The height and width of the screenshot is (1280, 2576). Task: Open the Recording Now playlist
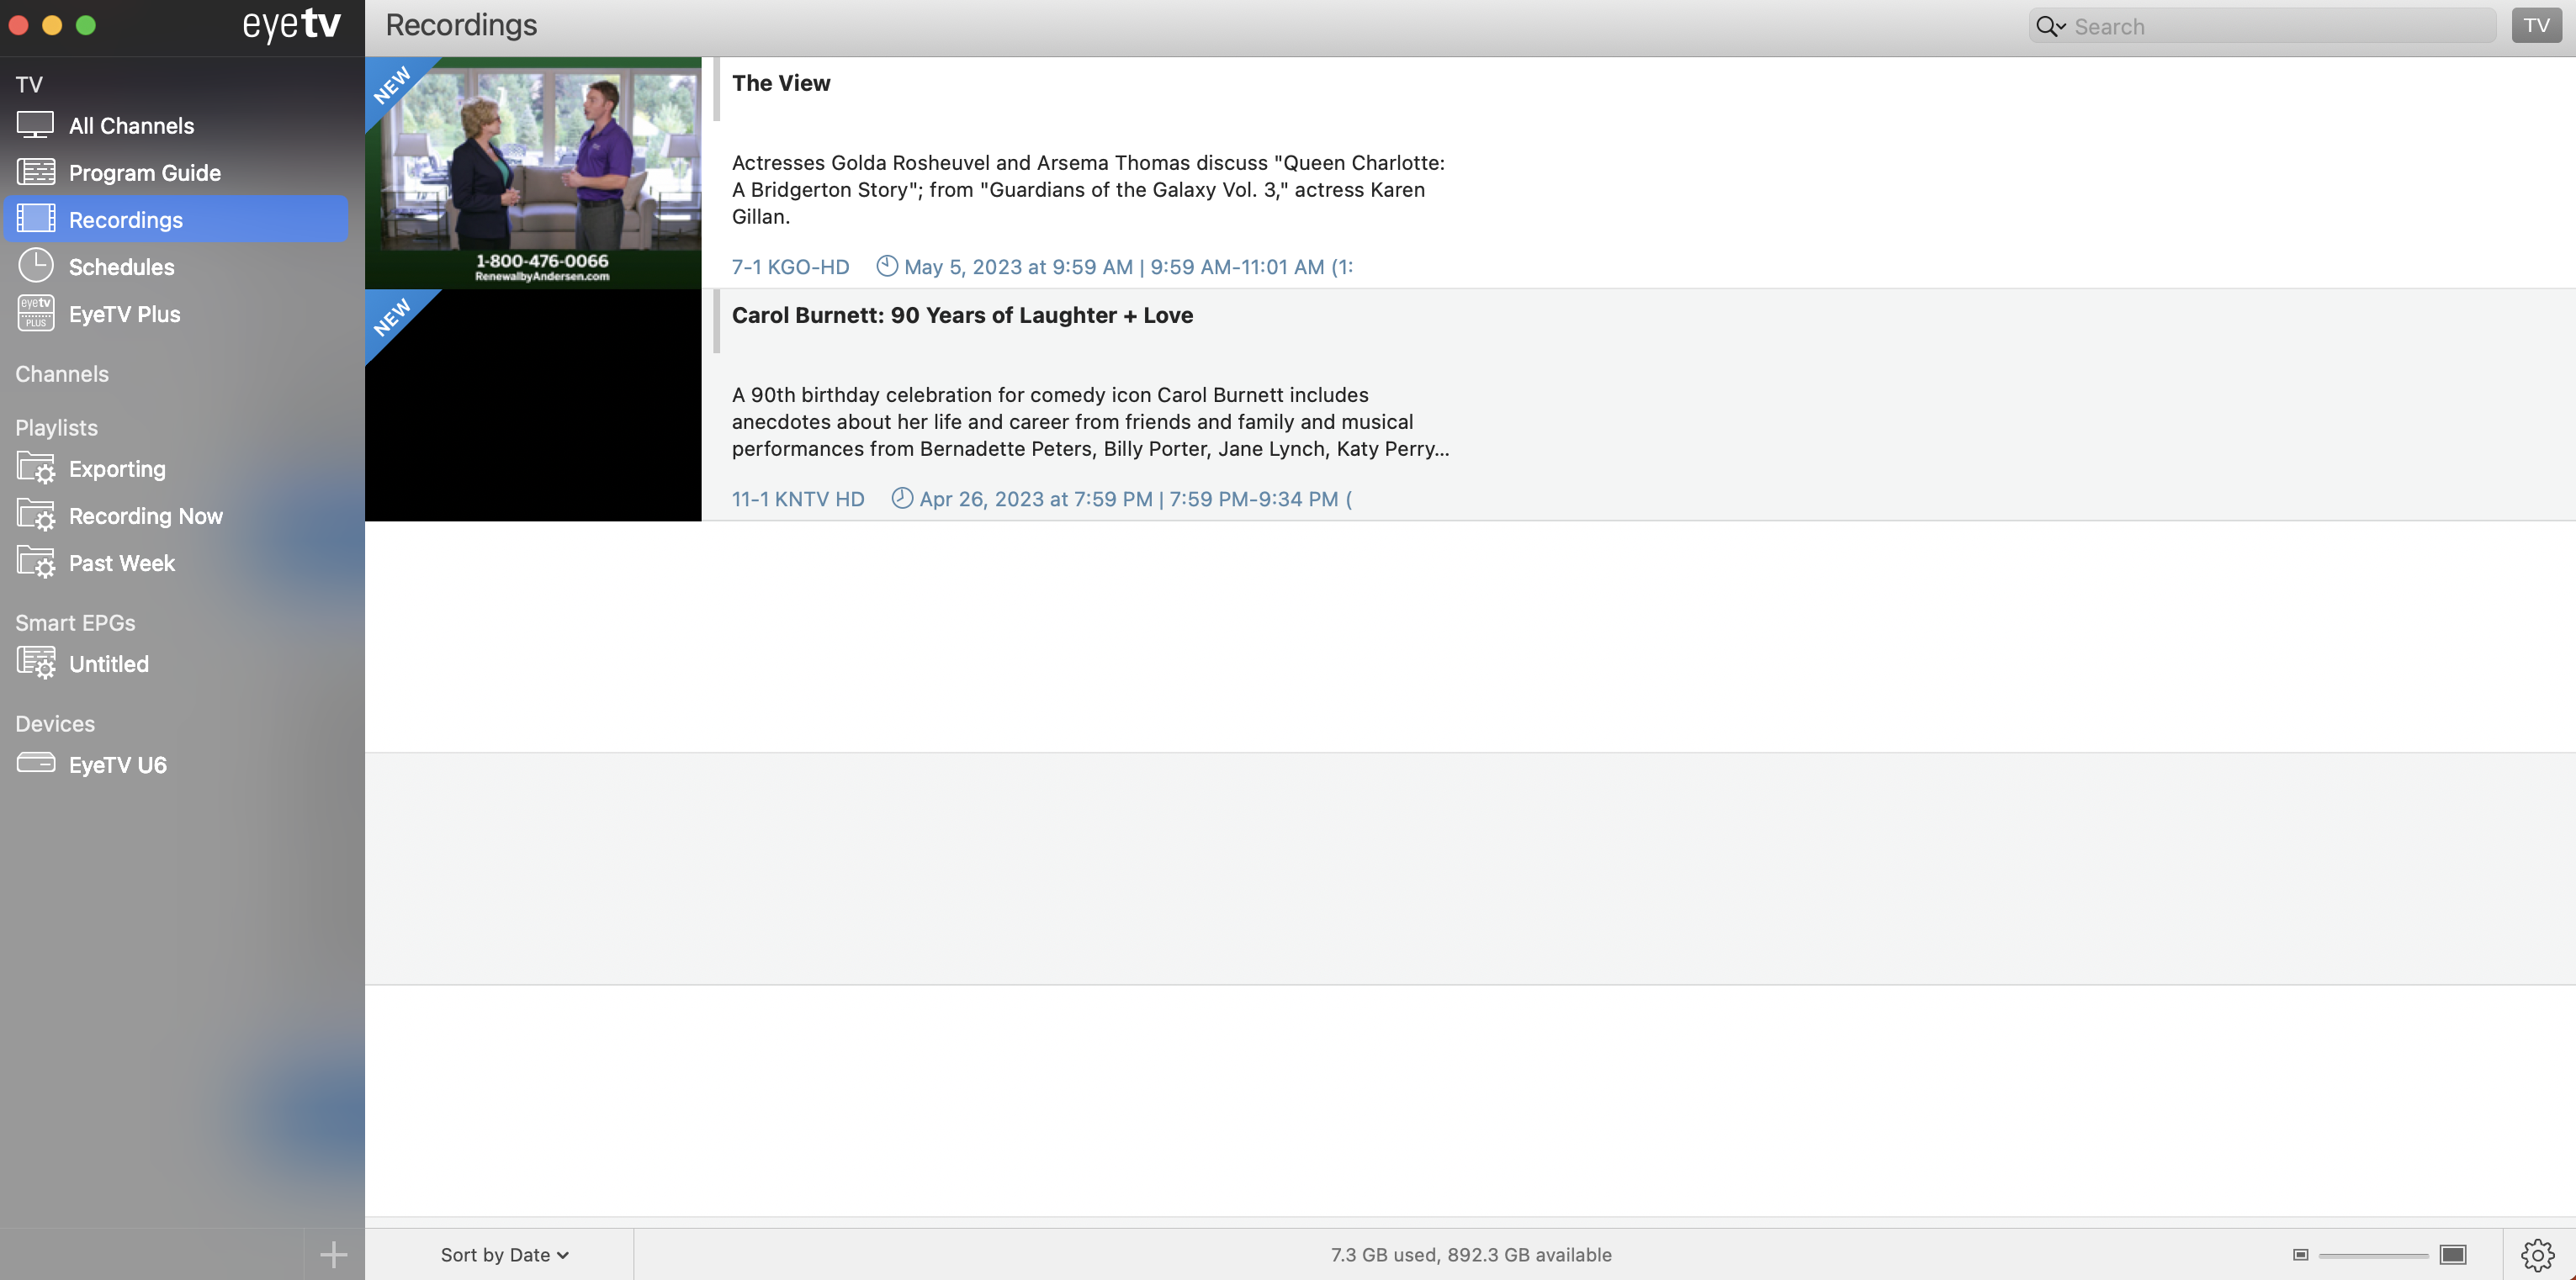[145, 516]
